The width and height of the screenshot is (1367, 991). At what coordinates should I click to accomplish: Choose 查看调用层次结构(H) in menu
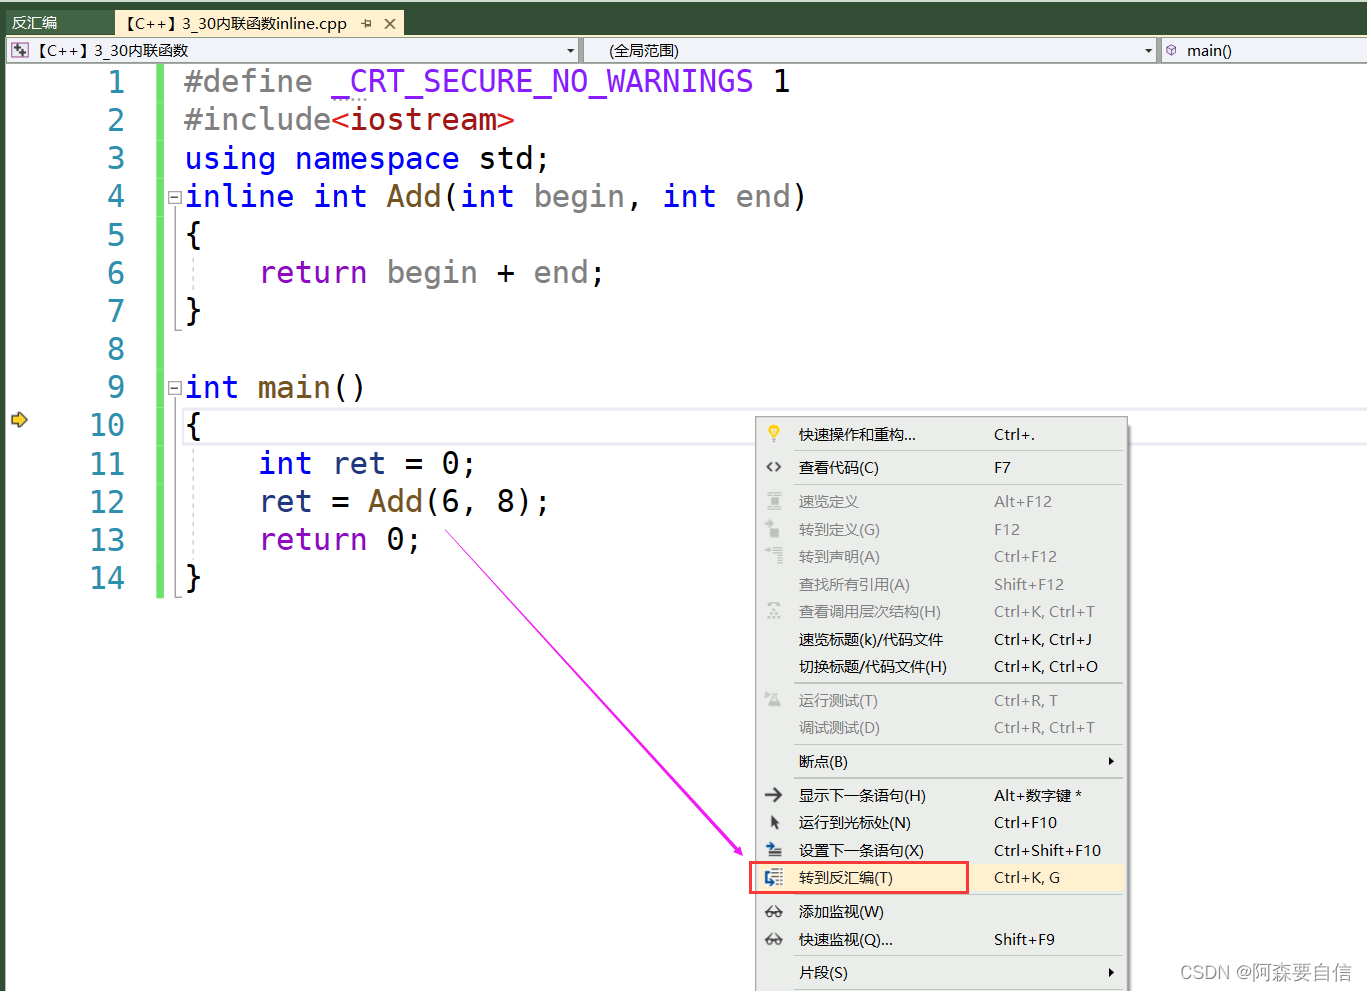(x=941, y=611)
